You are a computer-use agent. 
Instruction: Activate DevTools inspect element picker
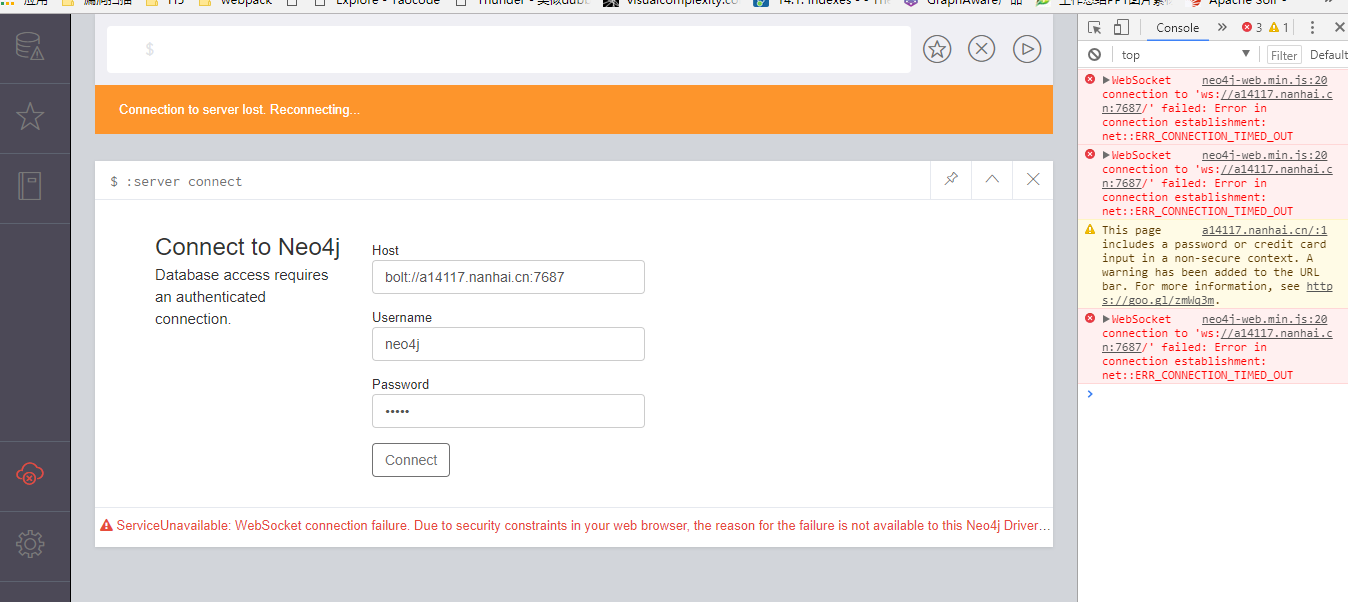pyautogui.click(x=1095, y=28)
